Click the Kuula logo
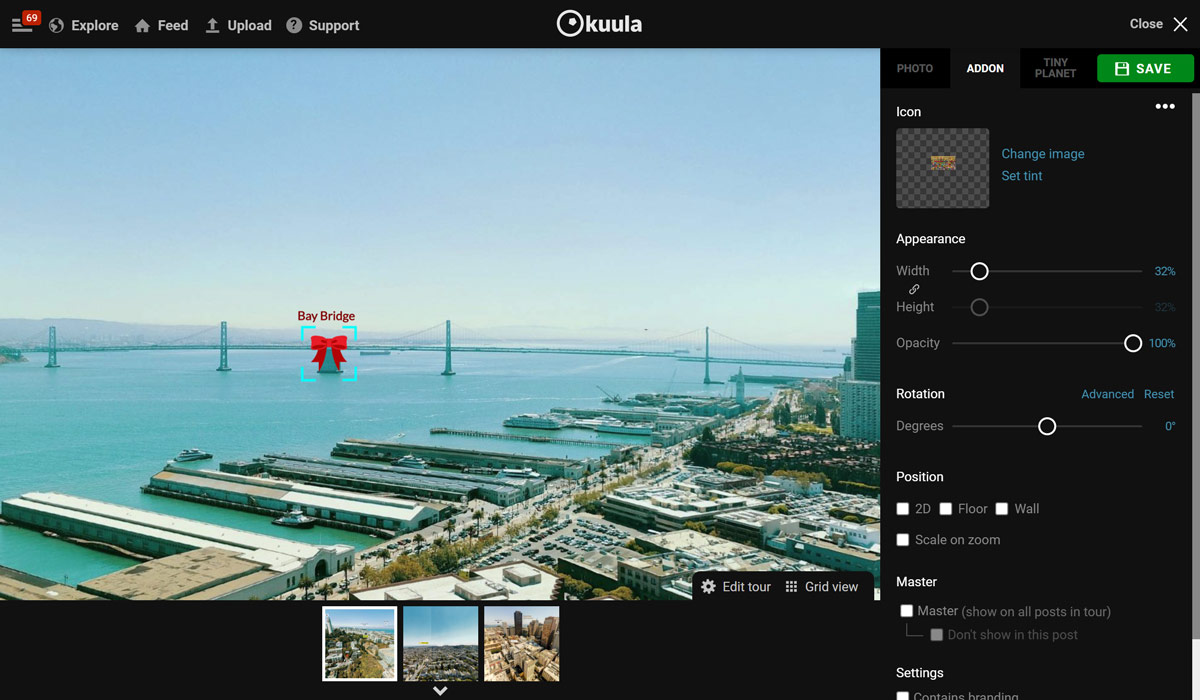 click(x=599, y=24)
